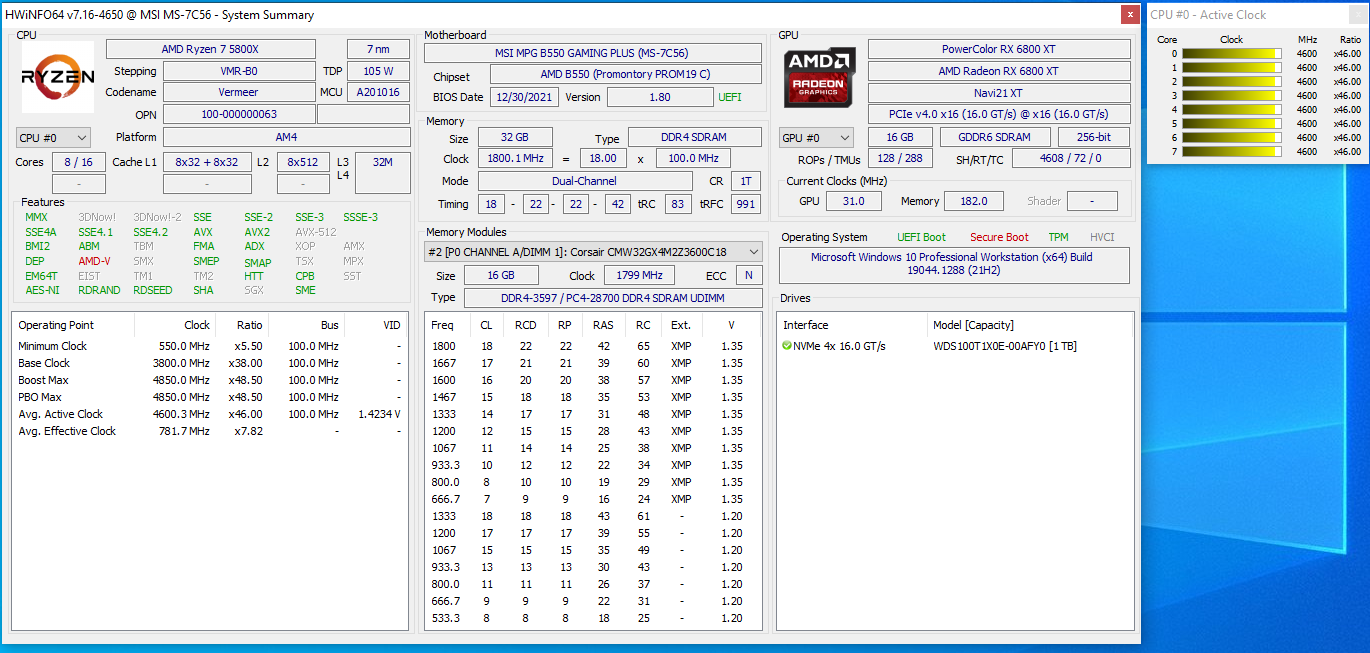
Task: Select the 1667 frequency XMP timing row
Action: (594, 363)
